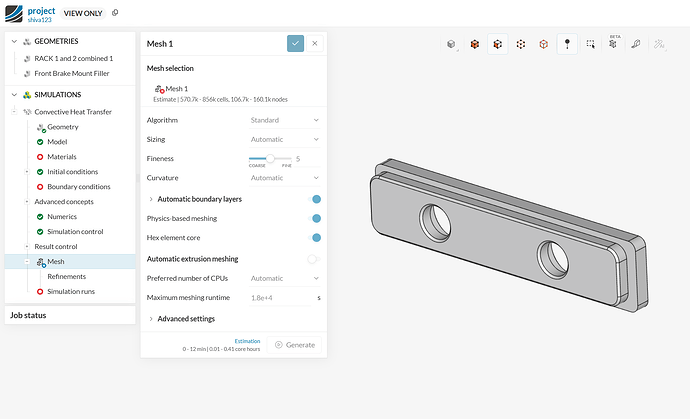Viewport: 690px width, 419px height.
Task: Open the BETA exploded view tool
Action: coord(613,44)
